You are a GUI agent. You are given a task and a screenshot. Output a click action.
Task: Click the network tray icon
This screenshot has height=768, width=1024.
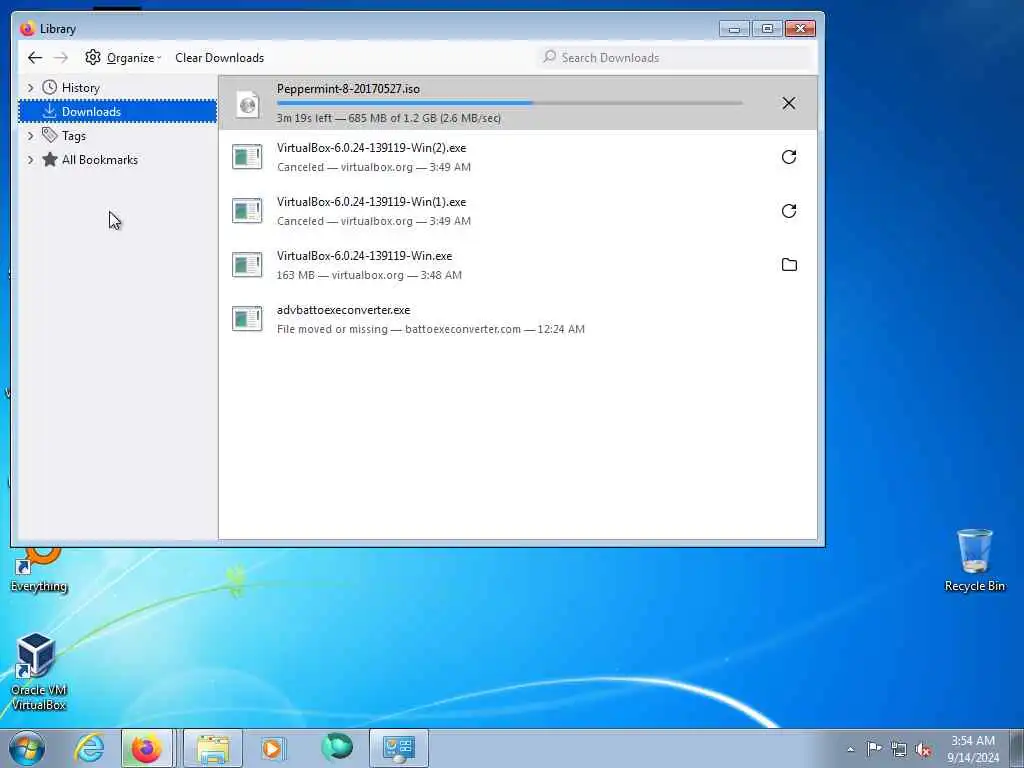click(x=899, y=749)
